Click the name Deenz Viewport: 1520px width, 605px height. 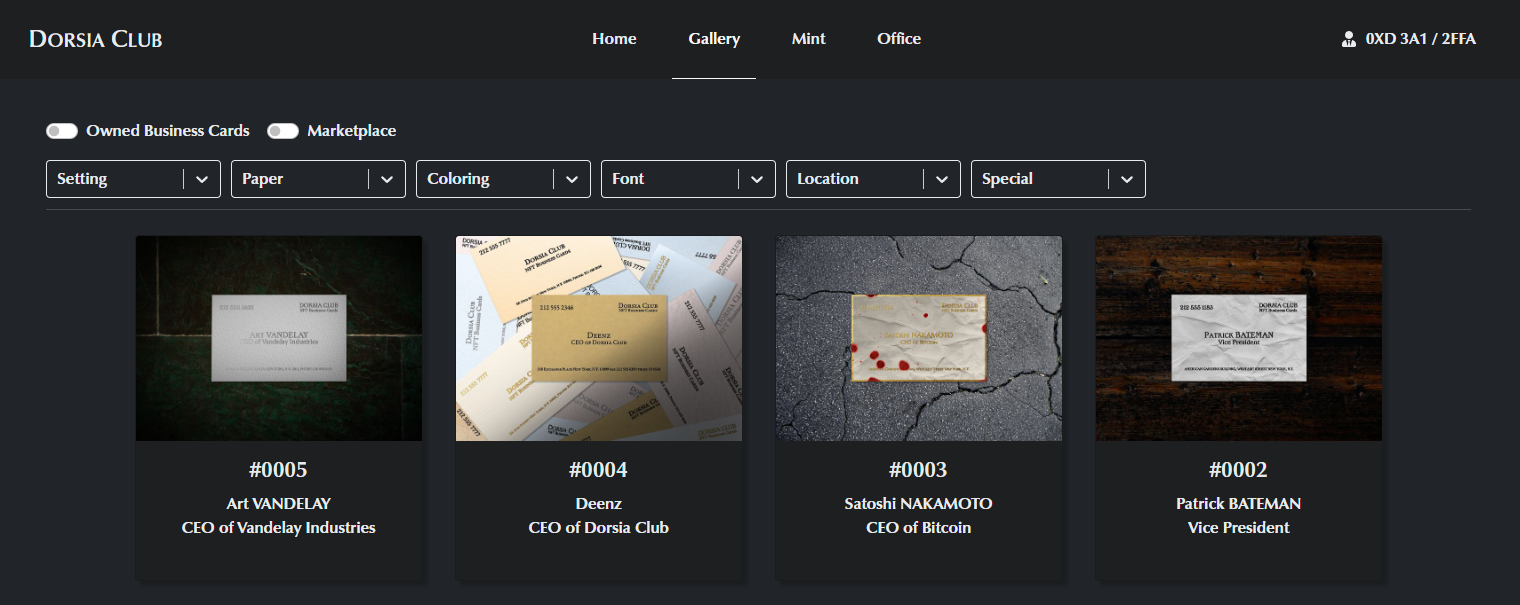coord(599,503)
